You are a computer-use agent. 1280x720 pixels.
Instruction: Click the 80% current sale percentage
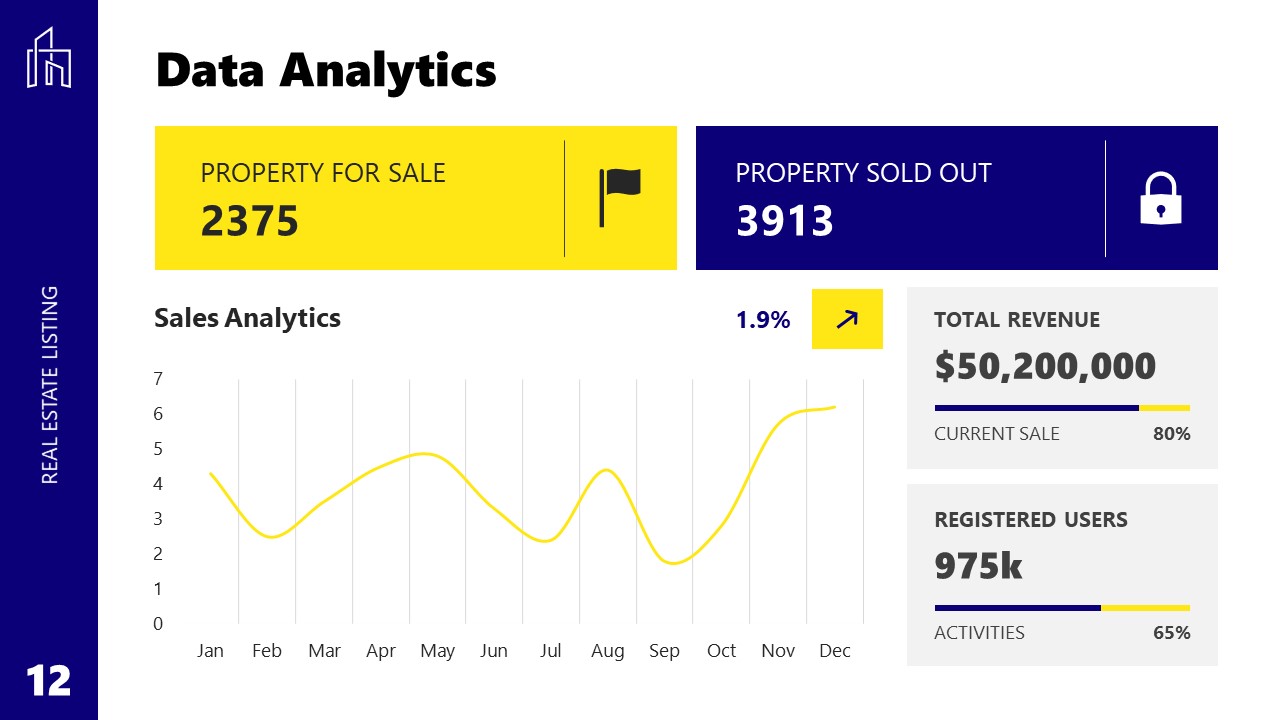click(1171, 434)
